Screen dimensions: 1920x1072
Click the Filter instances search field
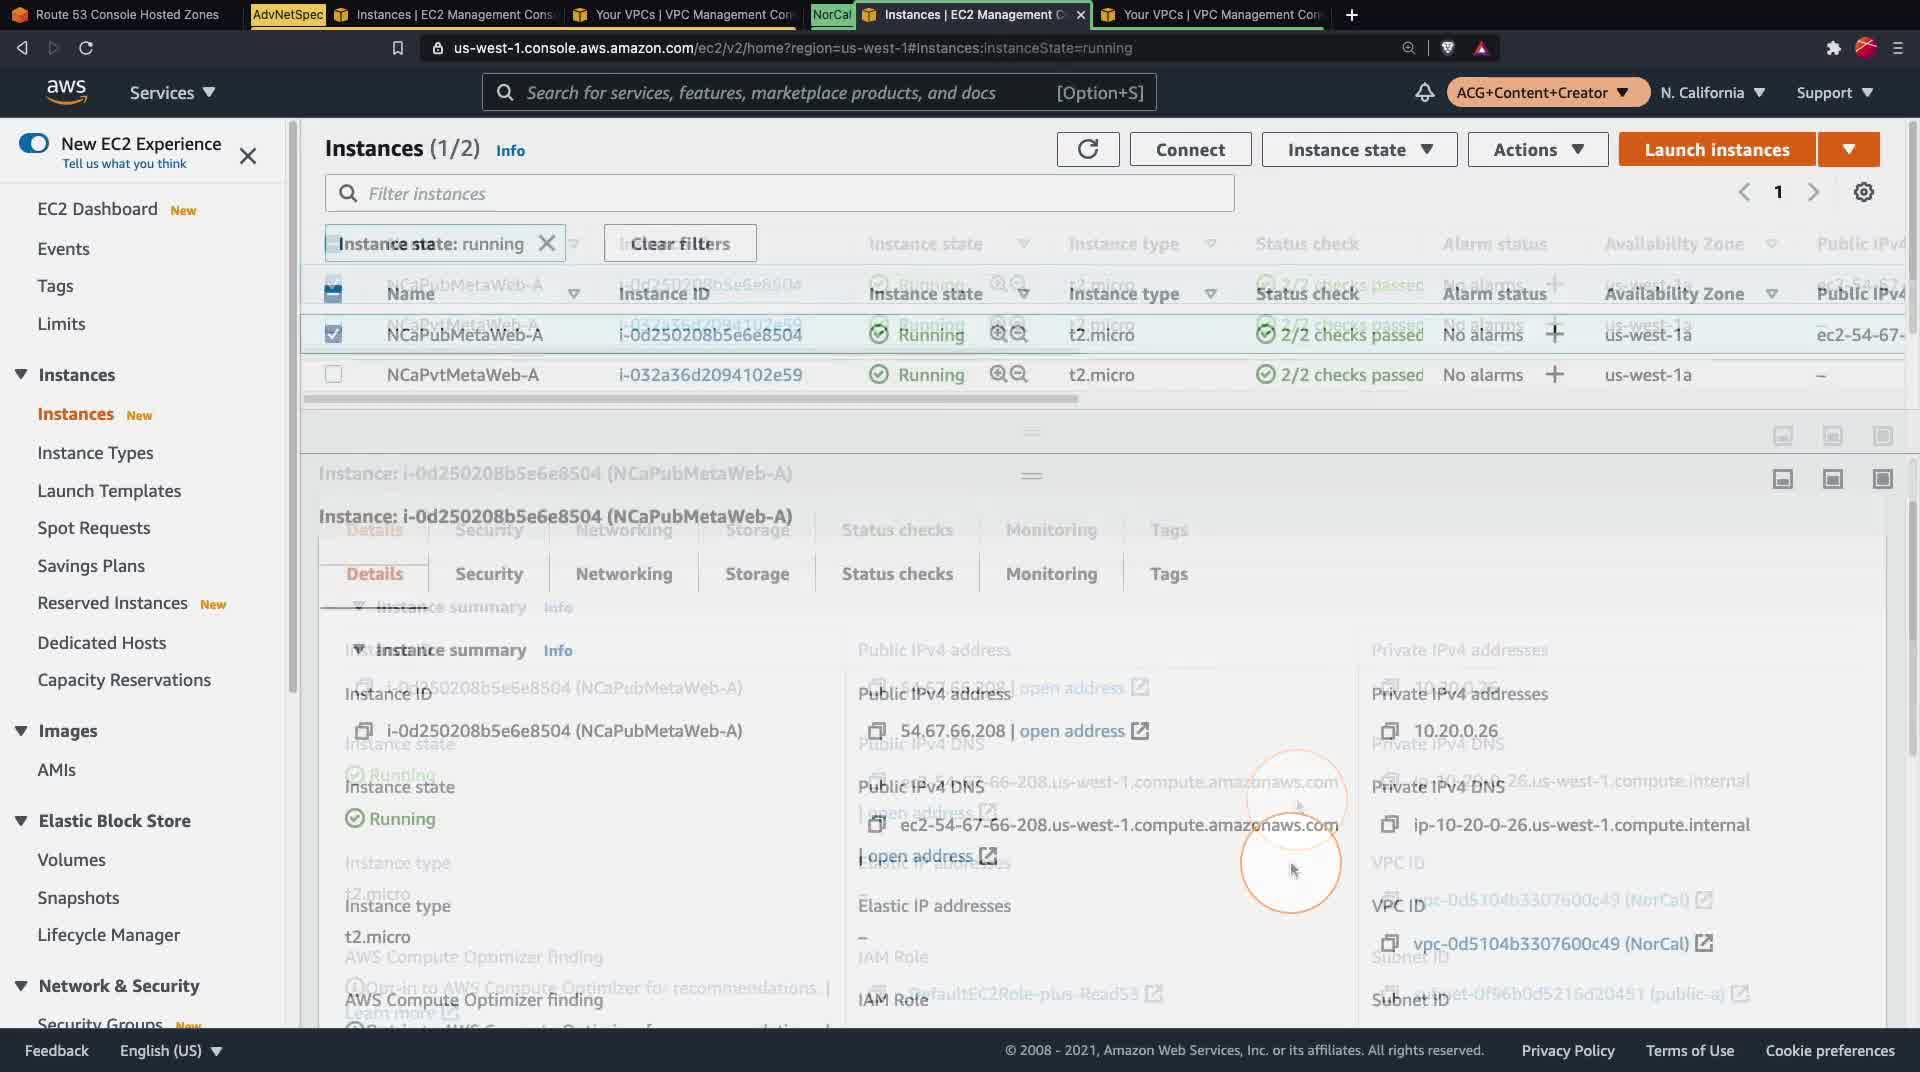tap(779, 193)
